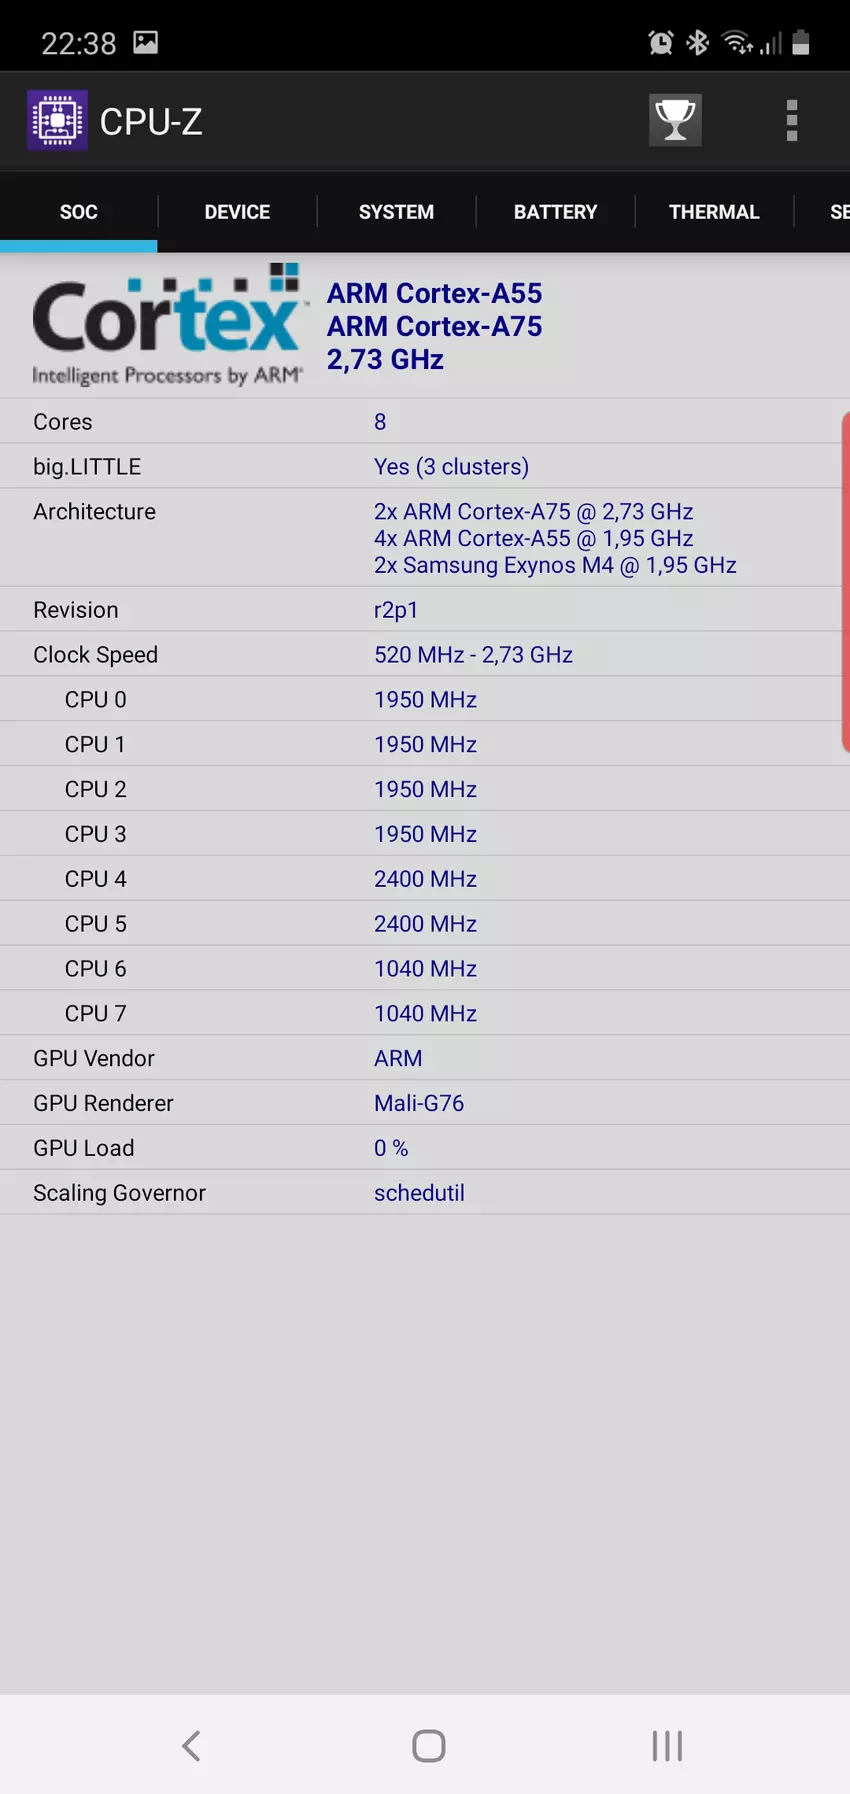Screen dimensions: 850x1794
Task: Open the BATTERY tab
Action: point(555,212)
